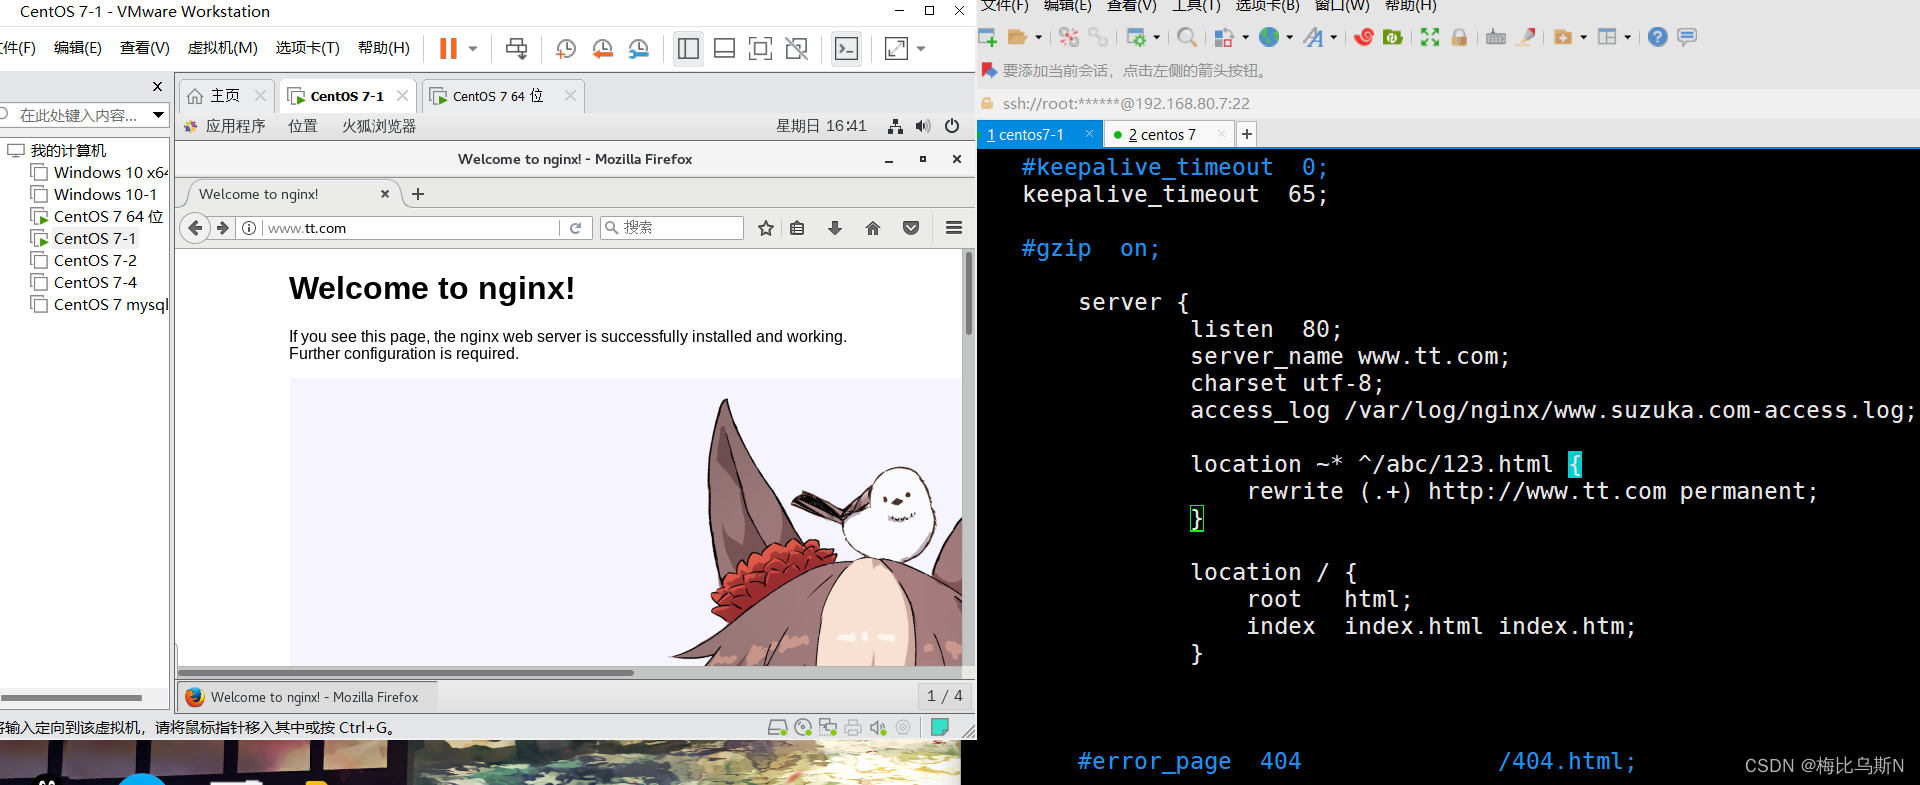The width and height of the screenshot is (1920, 785).
Task: Select CentOS 7-2 in the library tree
Action: [95, 260]
